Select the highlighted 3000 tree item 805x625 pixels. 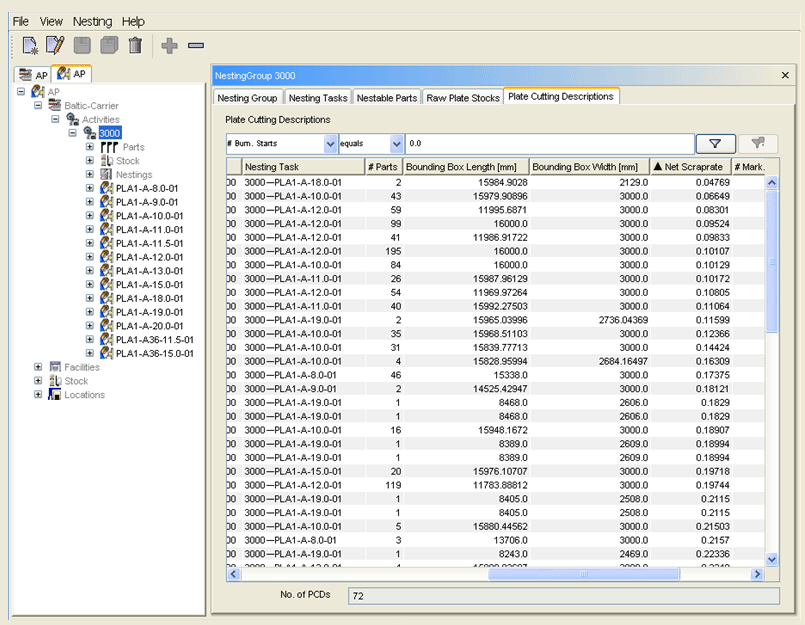110,133
